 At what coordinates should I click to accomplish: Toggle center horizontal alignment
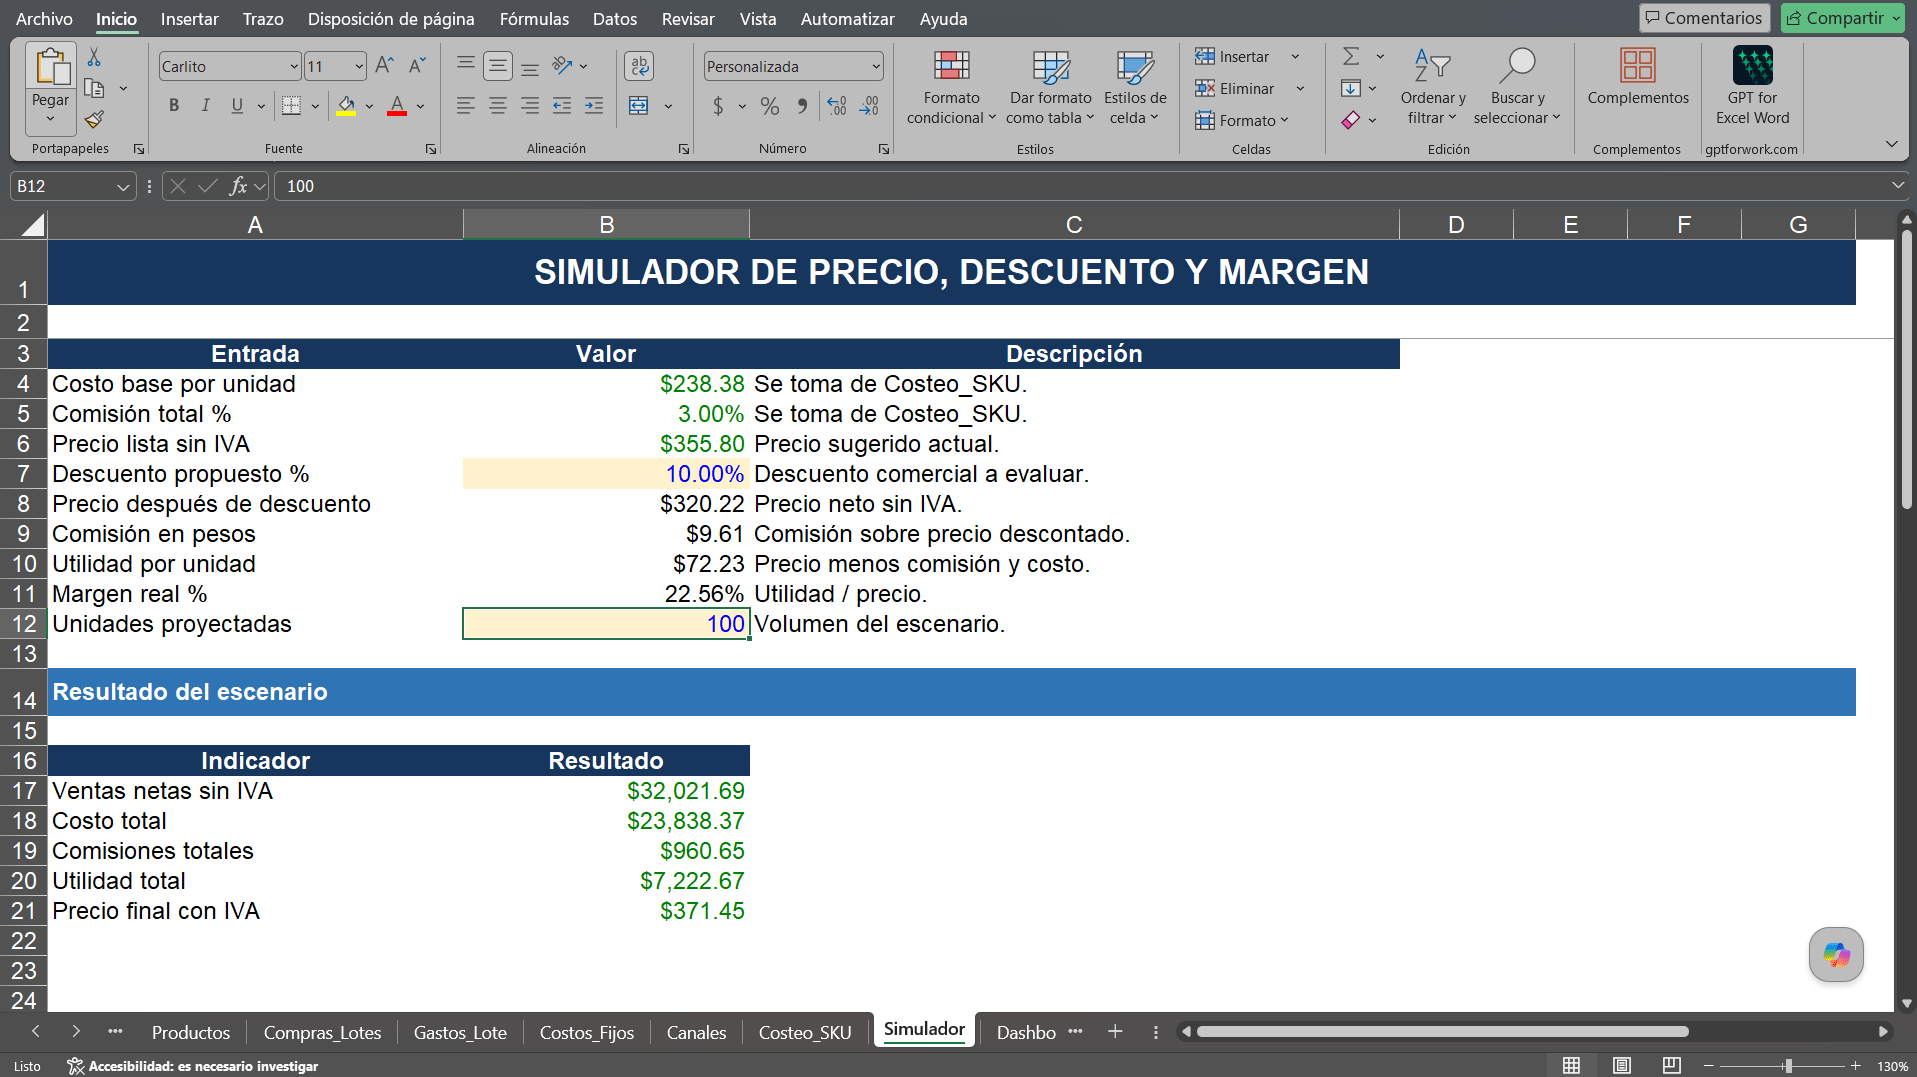[497, 105]
